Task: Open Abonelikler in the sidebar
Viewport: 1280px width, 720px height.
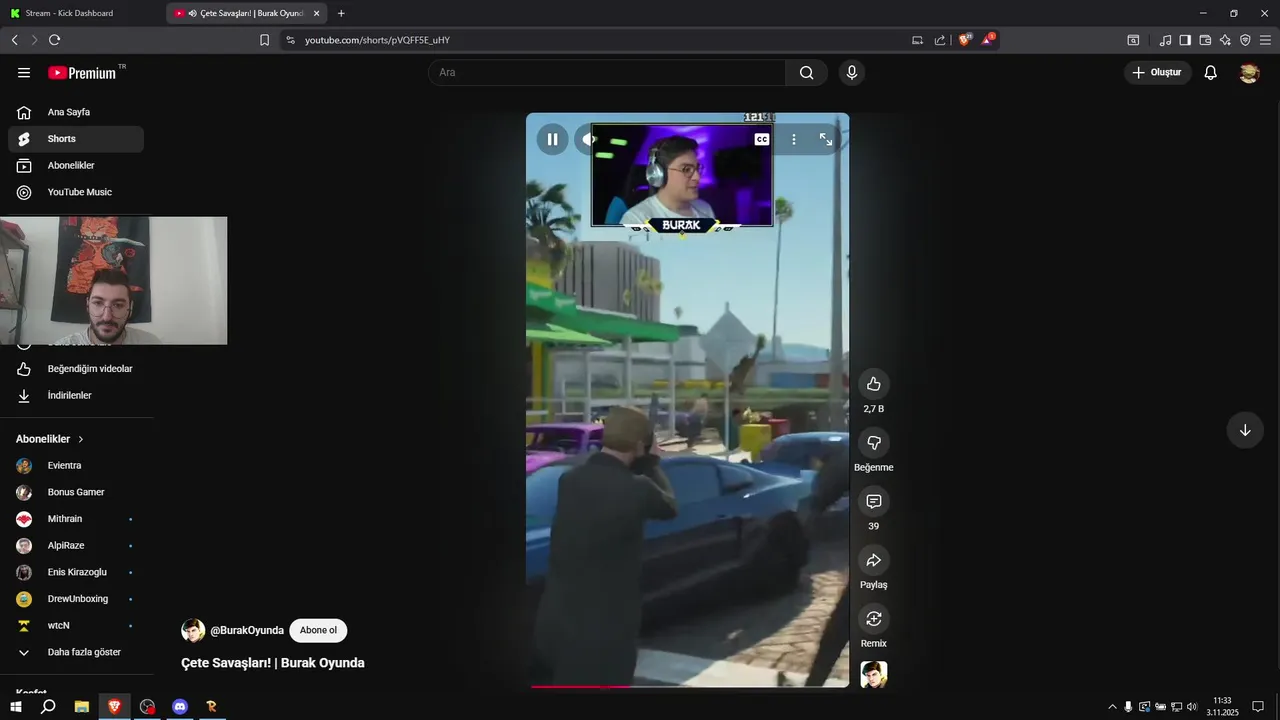Action: (76, 165)
